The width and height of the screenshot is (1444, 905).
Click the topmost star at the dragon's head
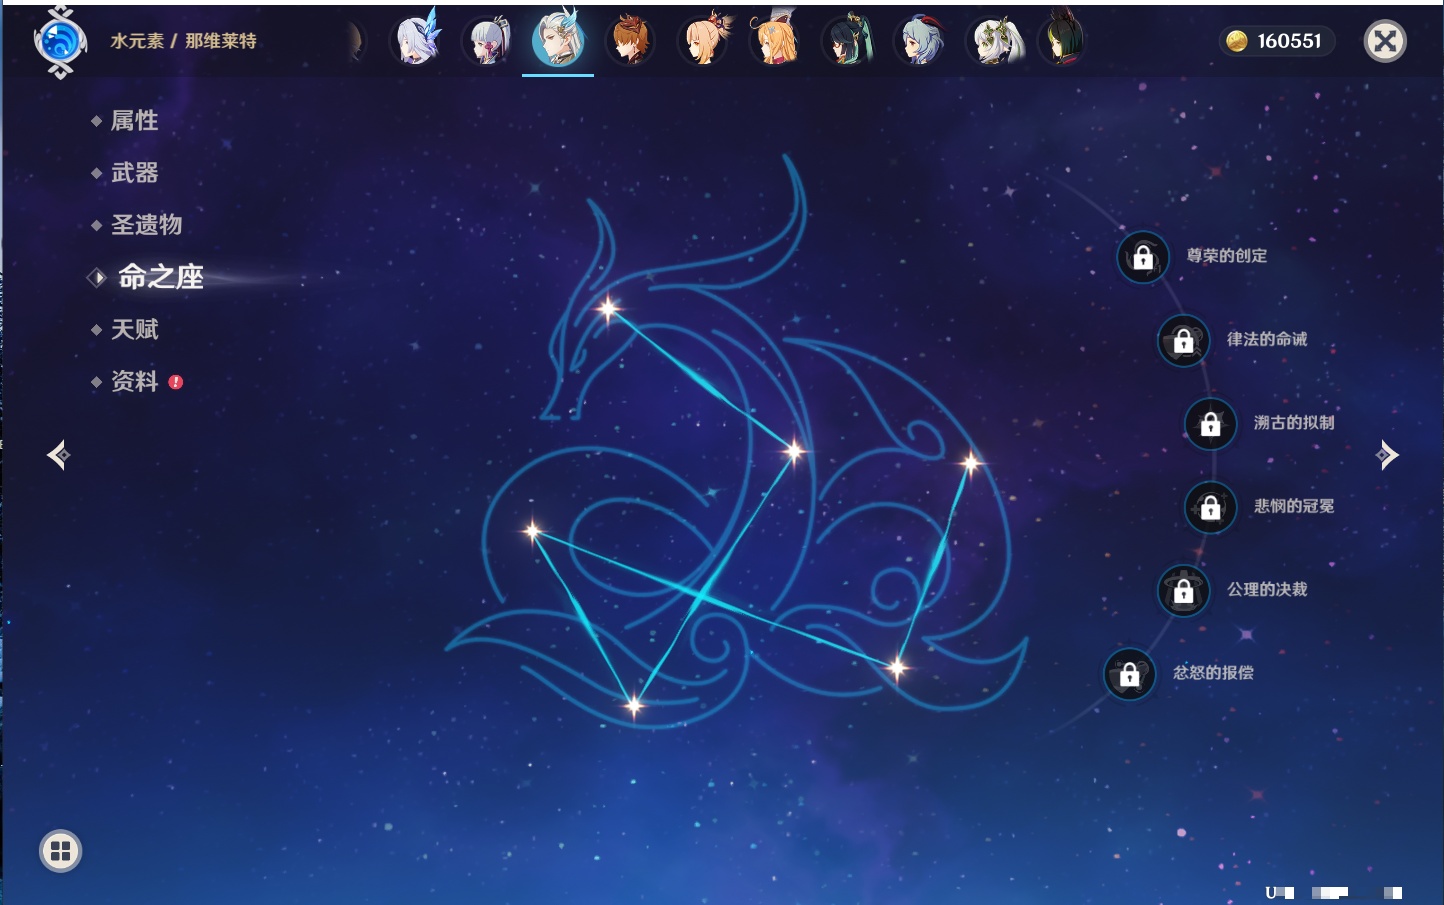point(608,309)
